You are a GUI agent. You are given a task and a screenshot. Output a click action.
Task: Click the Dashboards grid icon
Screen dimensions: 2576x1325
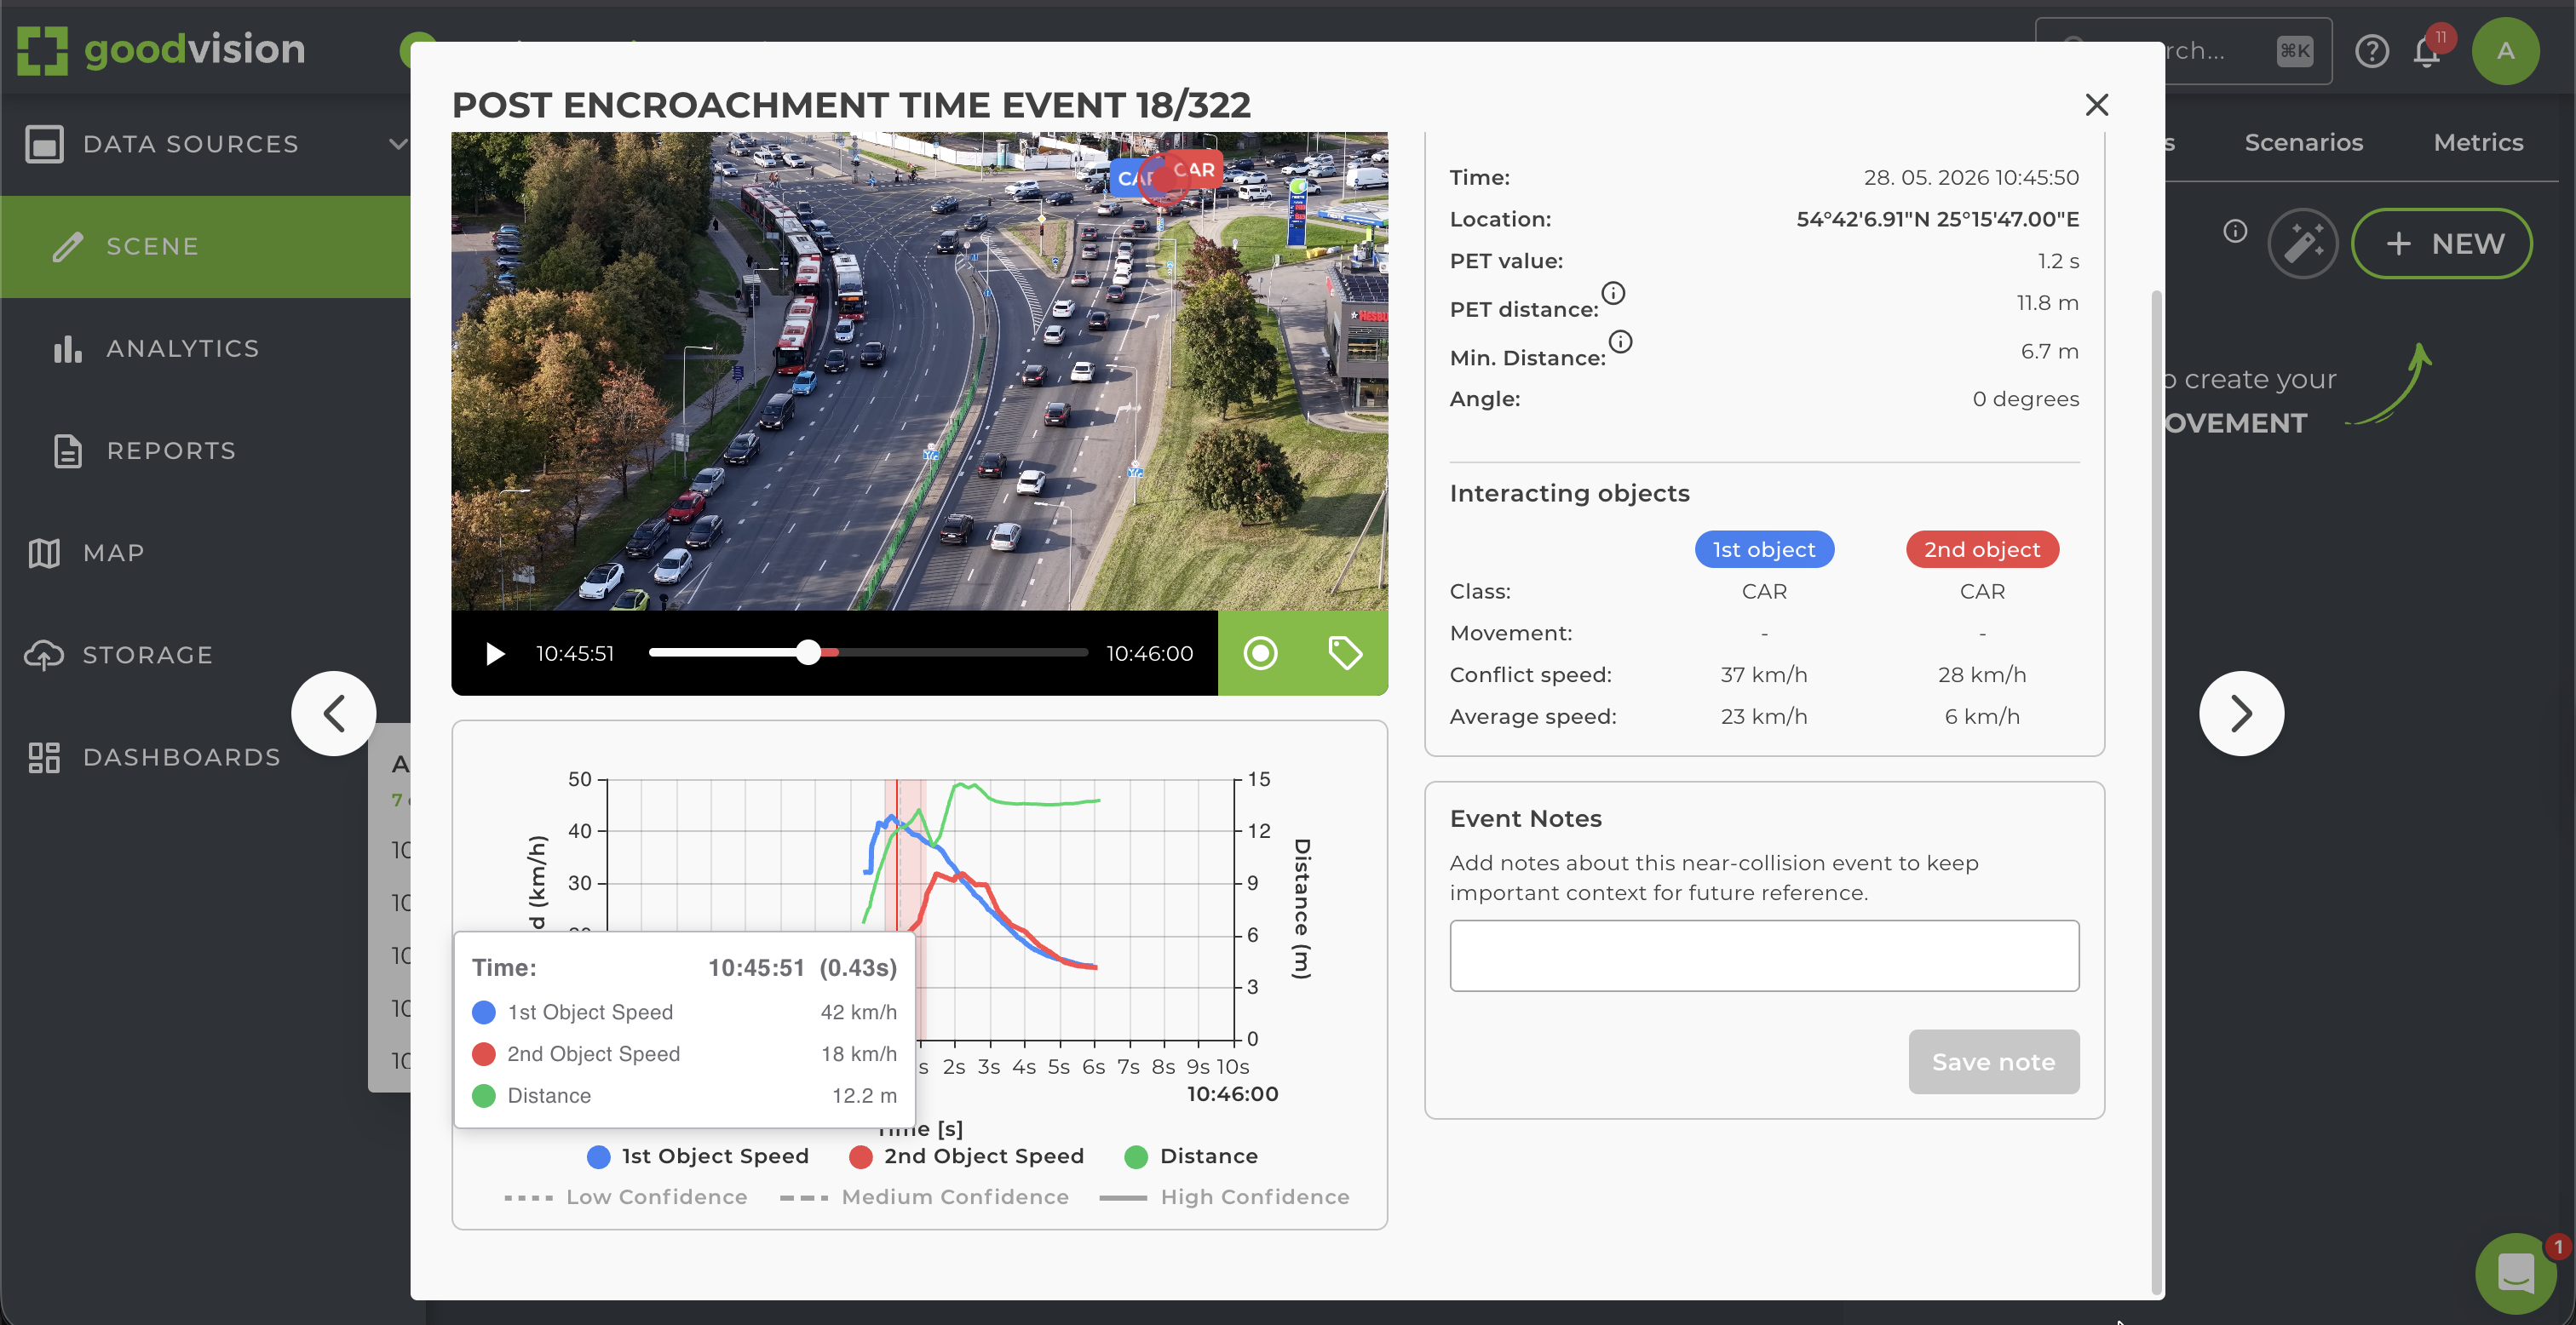tap(44, 757)
